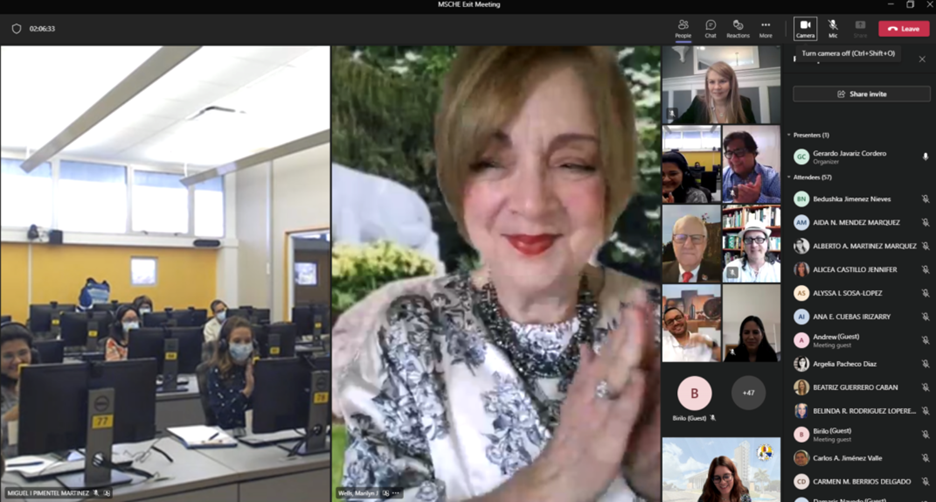Open the People panel icon

click(683, 28)
